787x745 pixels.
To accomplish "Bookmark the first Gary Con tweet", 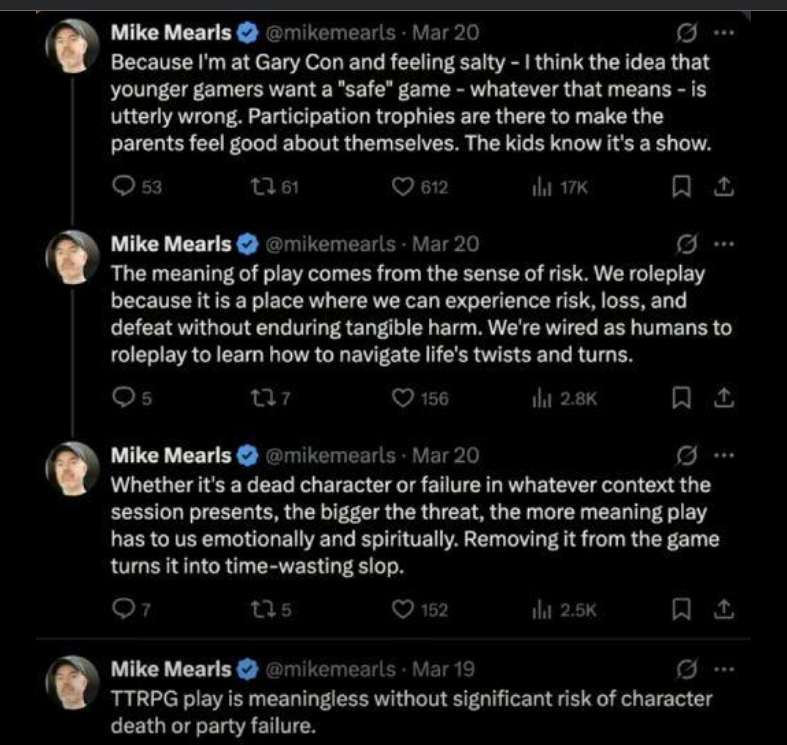I will point(681,187).
